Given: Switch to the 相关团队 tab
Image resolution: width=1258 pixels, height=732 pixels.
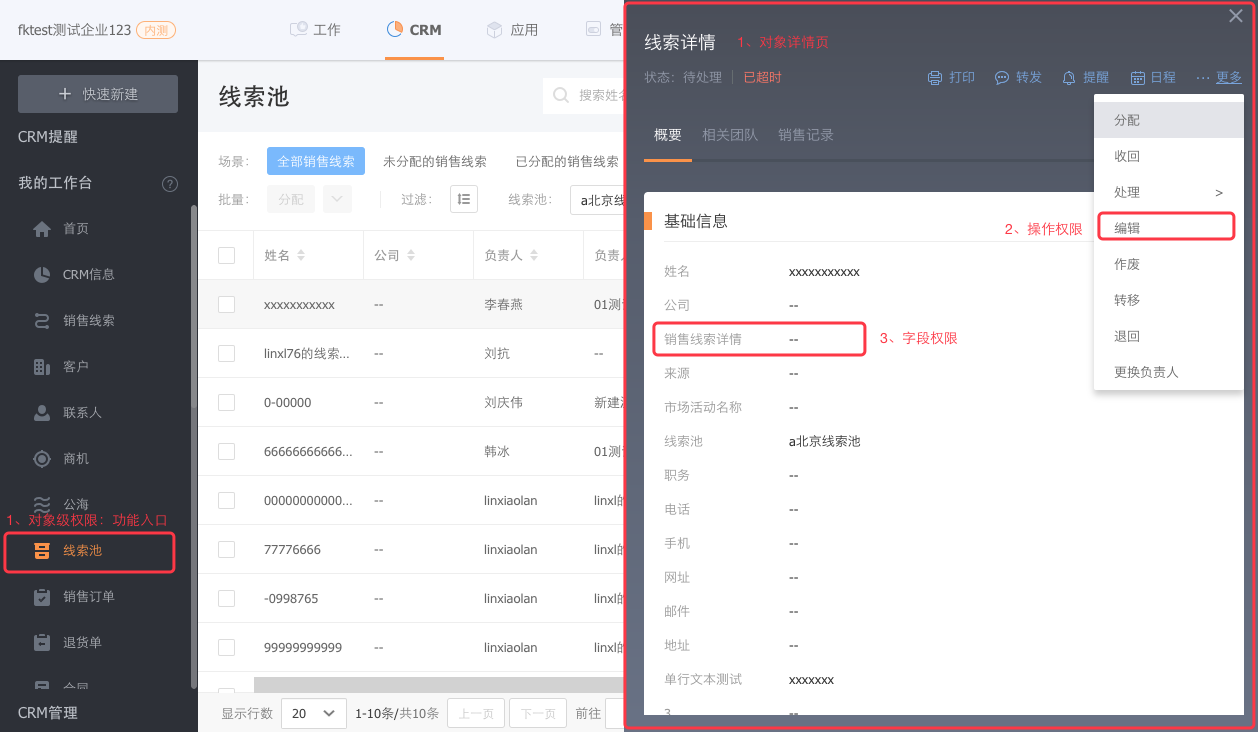Looking at the screenshot, I should pyautogui.click(x=730, y=135).
